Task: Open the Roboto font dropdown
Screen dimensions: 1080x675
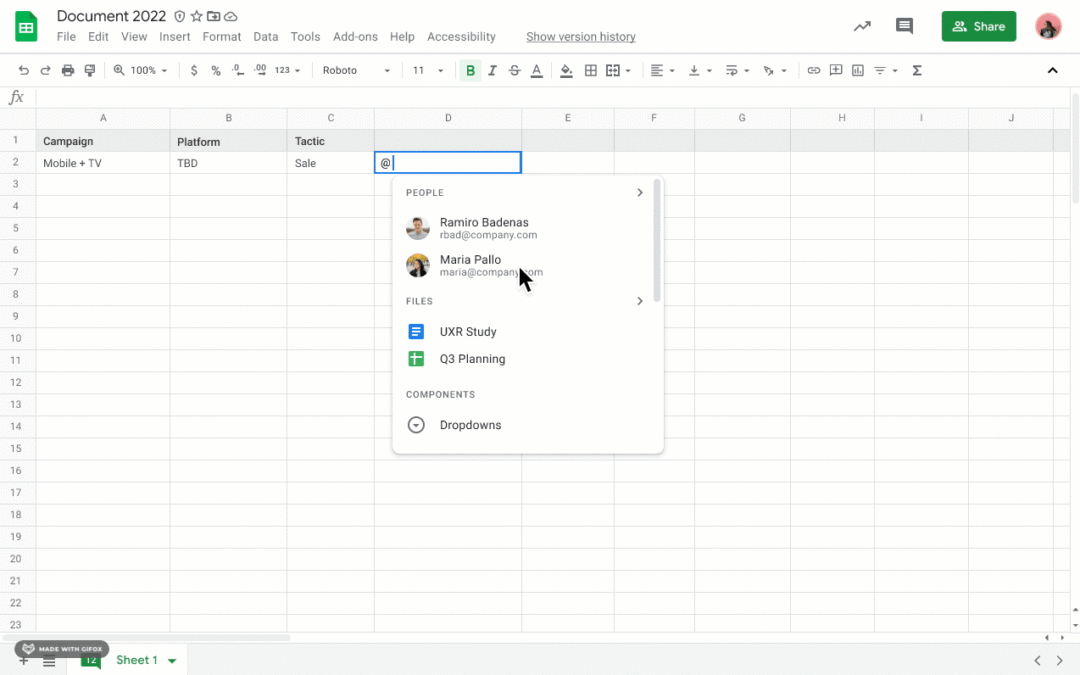Action: 356,70
